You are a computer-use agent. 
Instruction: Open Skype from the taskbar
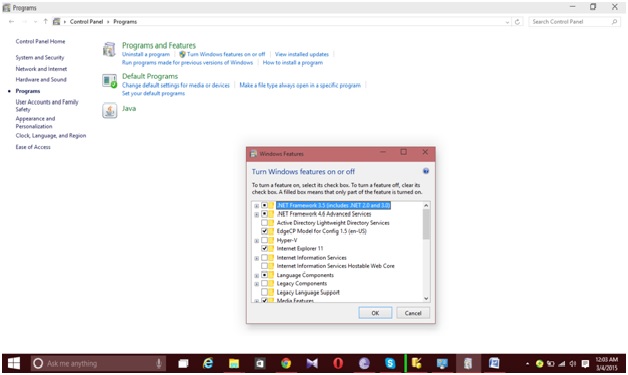390,363
